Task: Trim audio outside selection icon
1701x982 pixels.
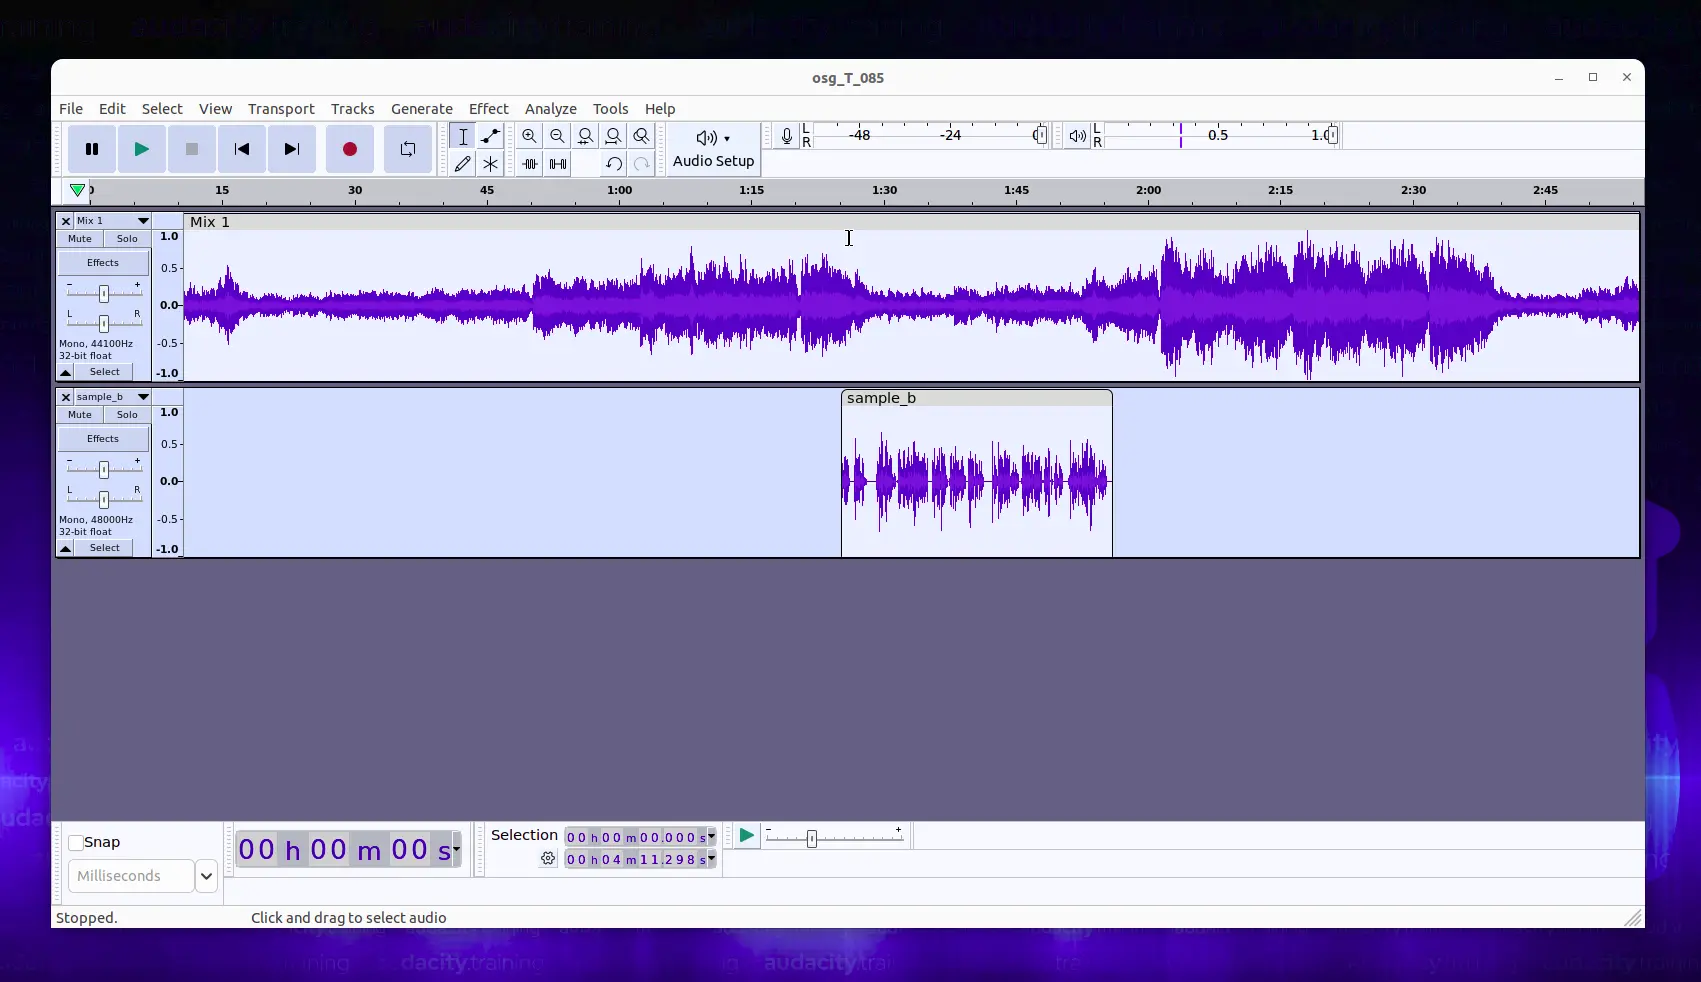Action: 530,163
